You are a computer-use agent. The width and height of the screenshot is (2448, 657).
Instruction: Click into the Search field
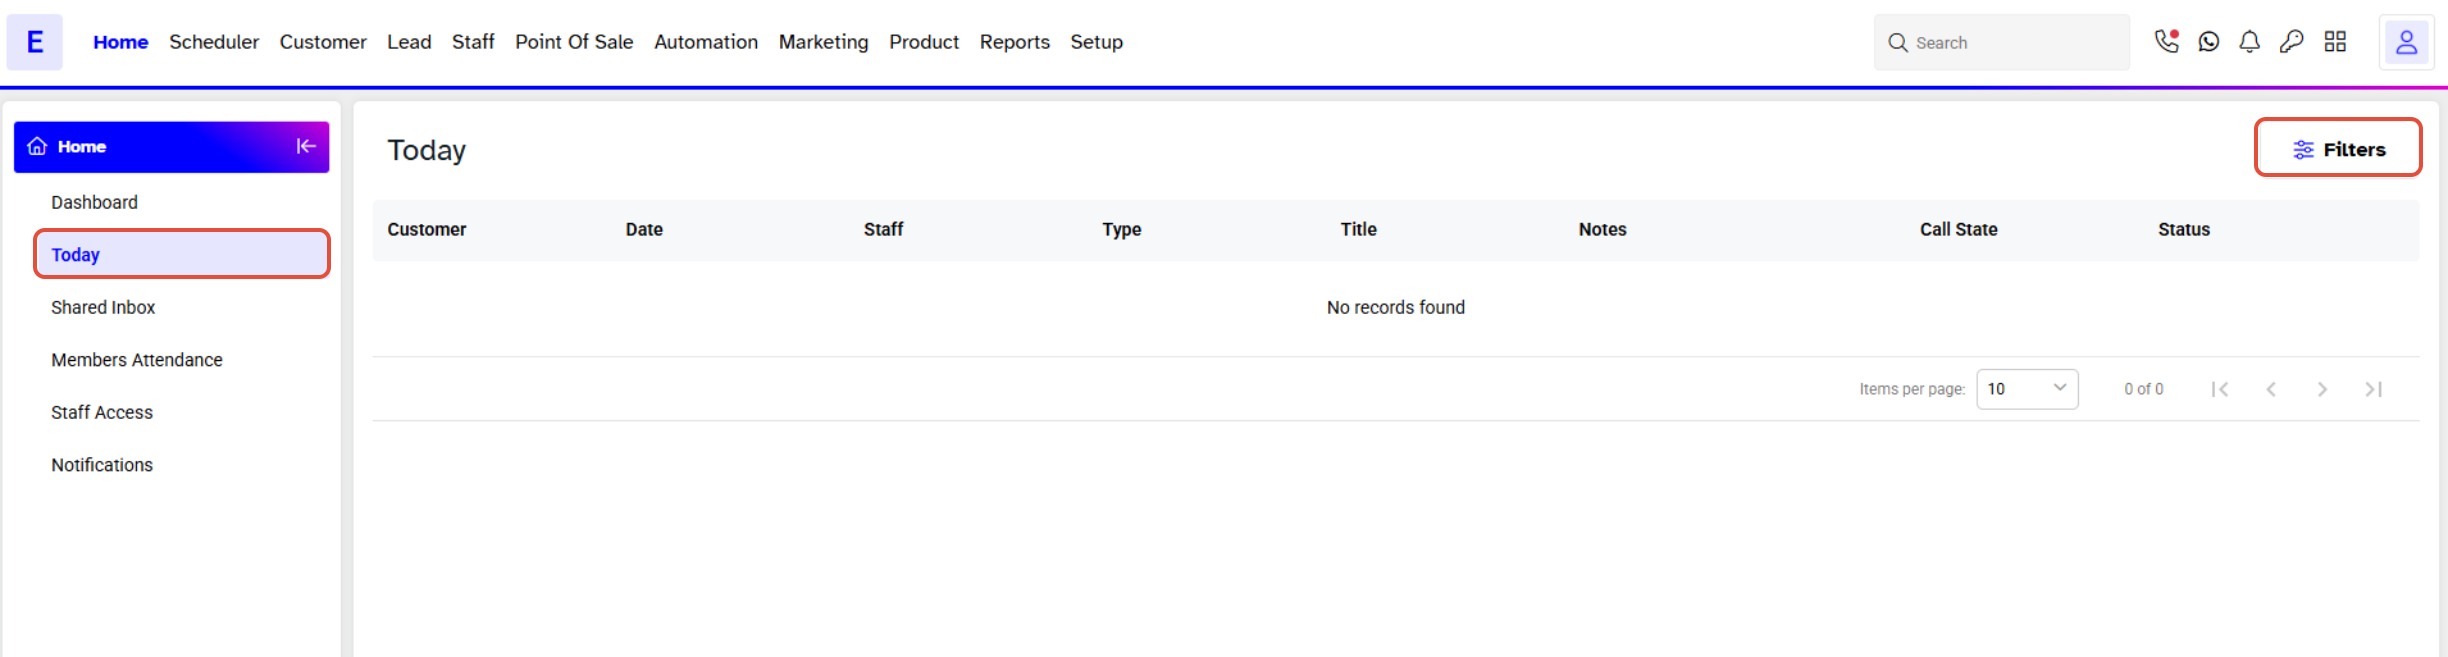[x=2001, y=42]
